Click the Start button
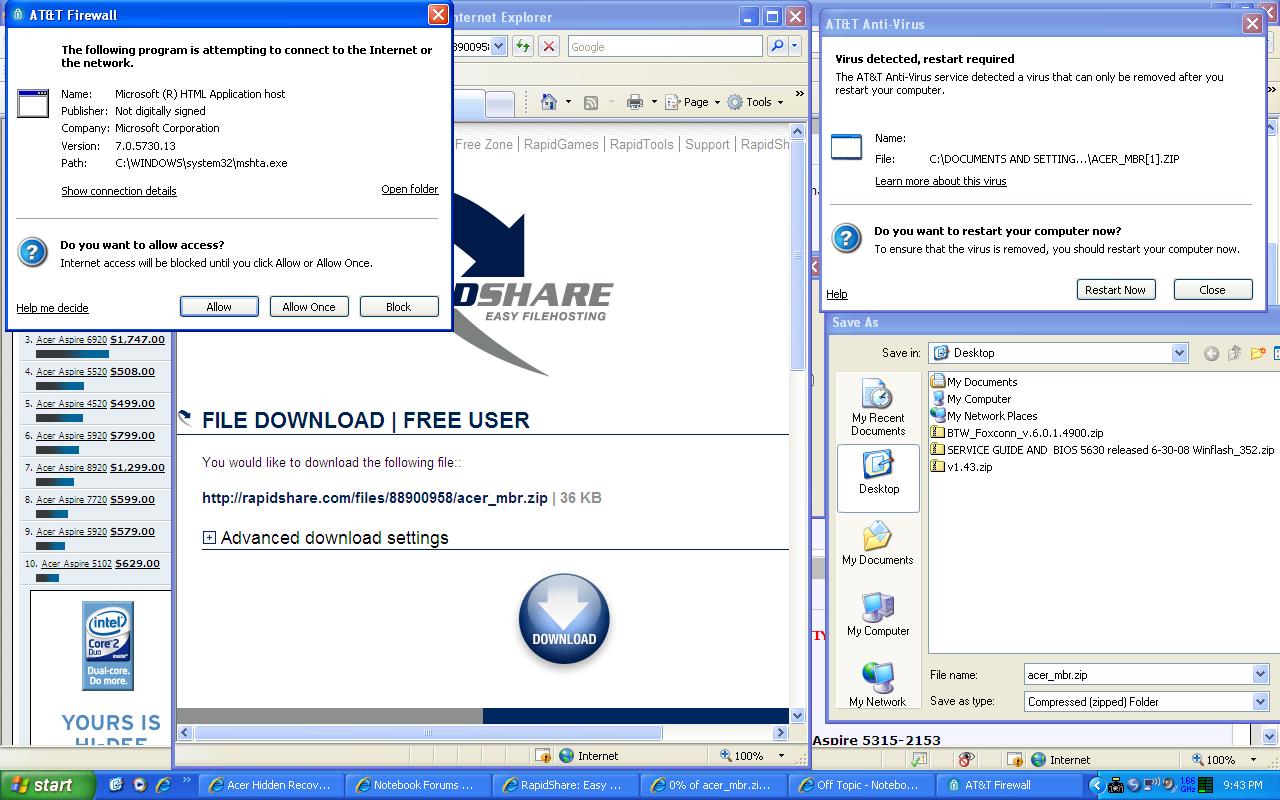 47,785
